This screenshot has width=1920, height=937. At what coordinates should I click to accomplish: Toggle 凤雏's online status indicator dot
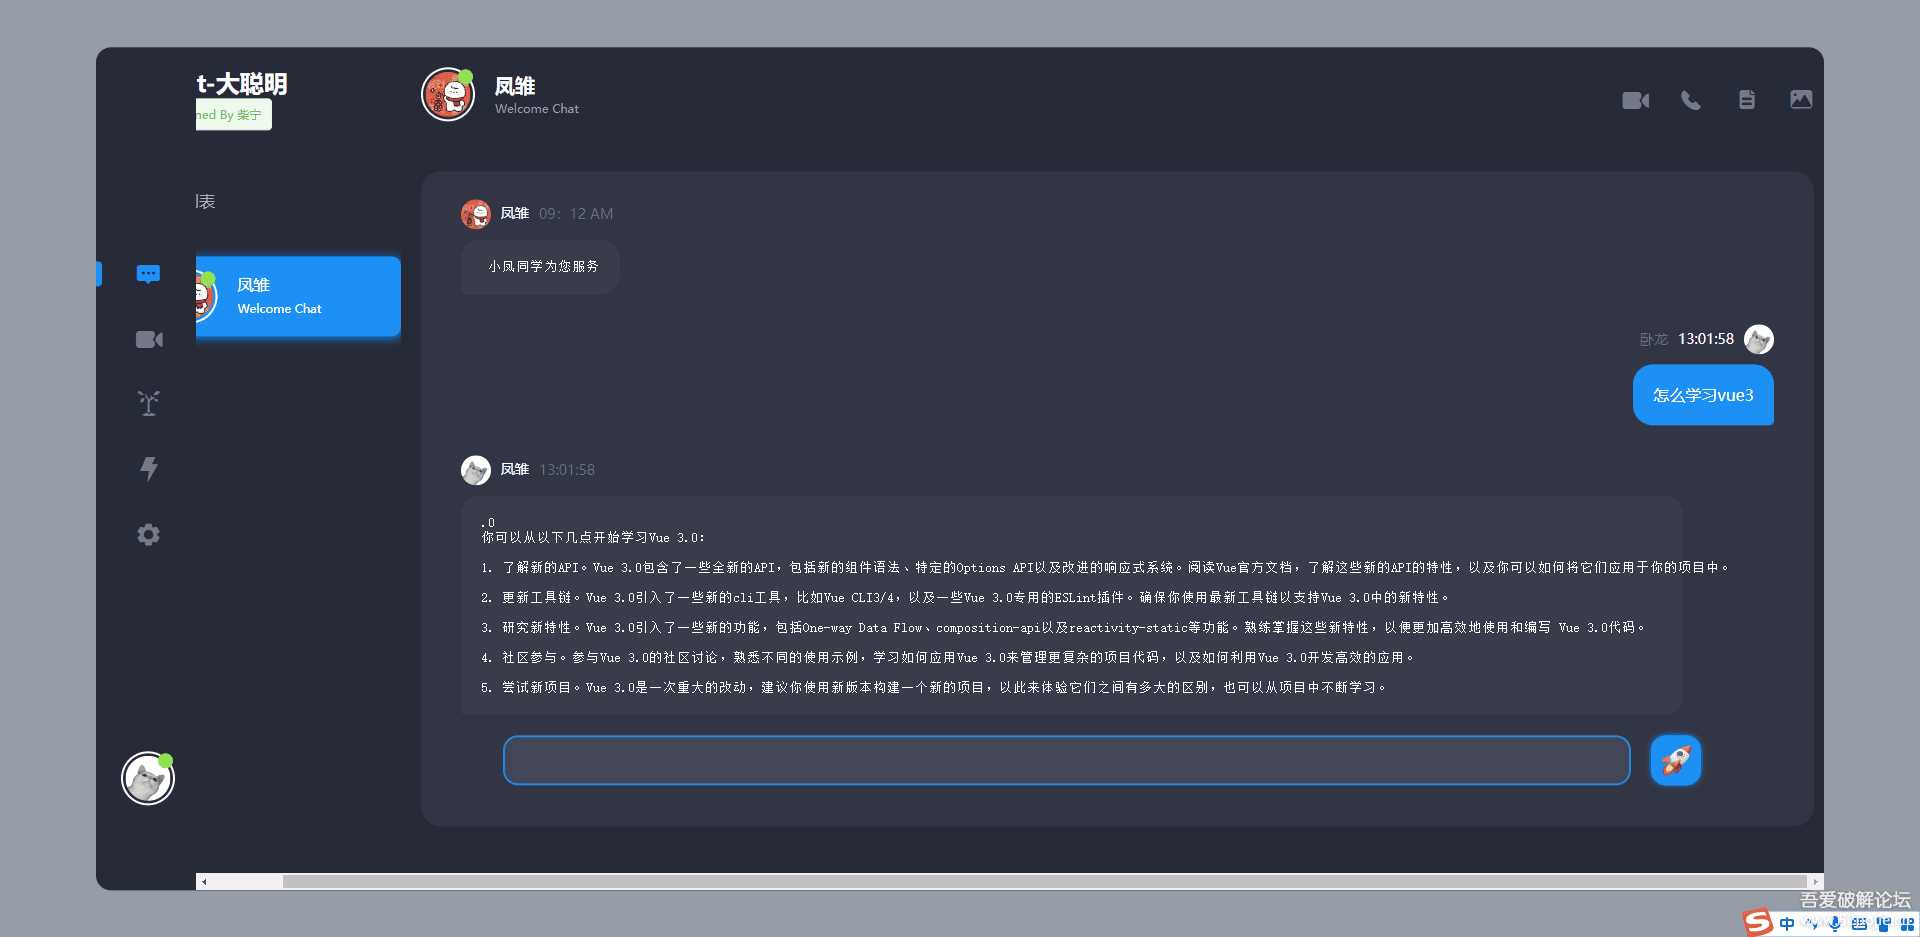tap(466, 74)
